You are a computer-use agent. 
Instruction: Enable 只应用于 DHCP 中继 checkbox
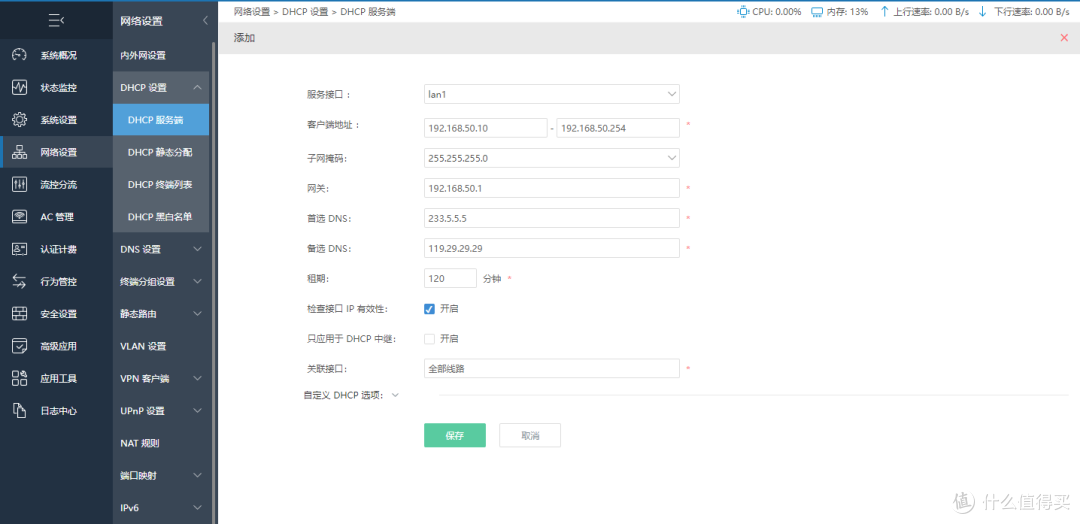(429, 339)
